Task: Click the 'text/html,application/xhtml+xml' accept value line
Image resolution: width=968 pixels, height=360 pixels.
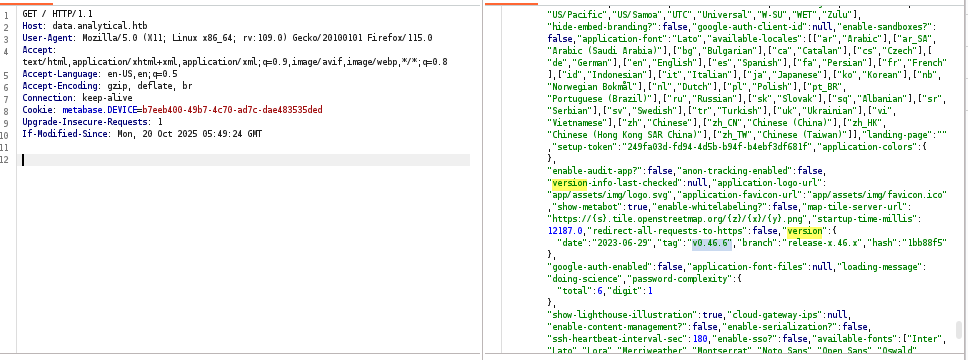Action: 235,62
